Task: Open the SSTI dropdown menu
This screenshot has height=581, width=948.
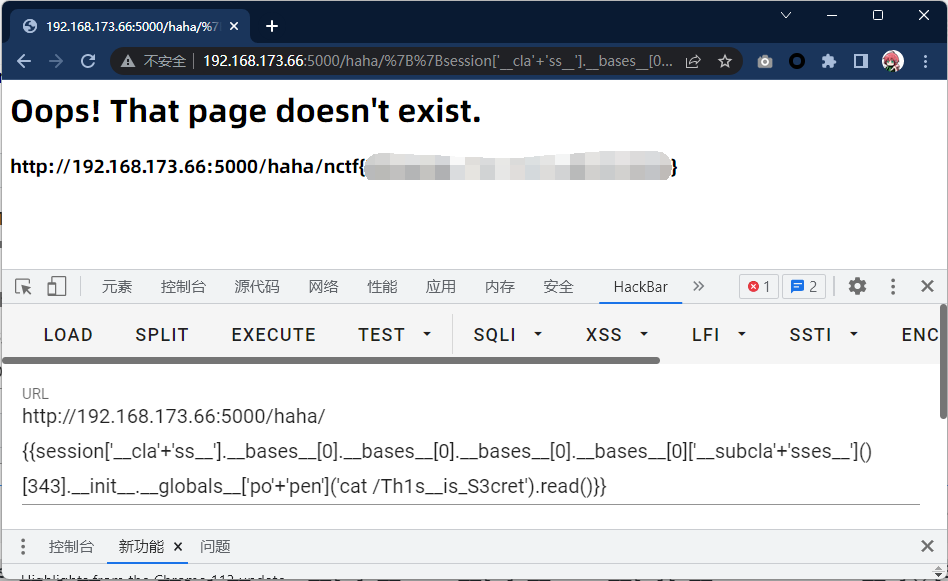Action: point(853,335)
